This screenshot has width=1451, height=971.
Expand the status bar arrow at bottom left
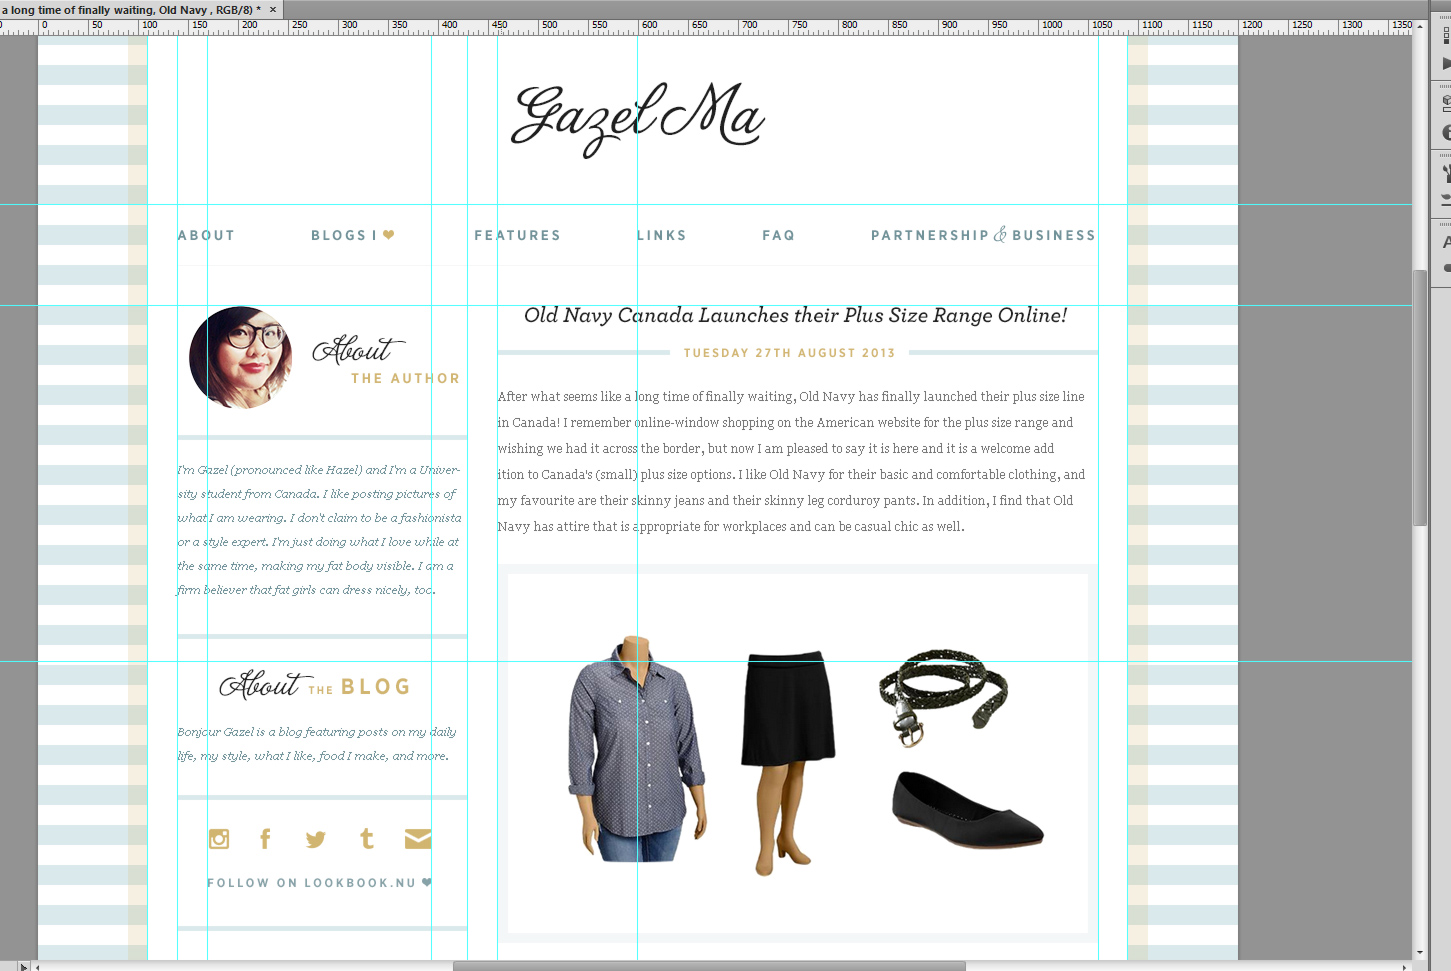pos(24,966)
